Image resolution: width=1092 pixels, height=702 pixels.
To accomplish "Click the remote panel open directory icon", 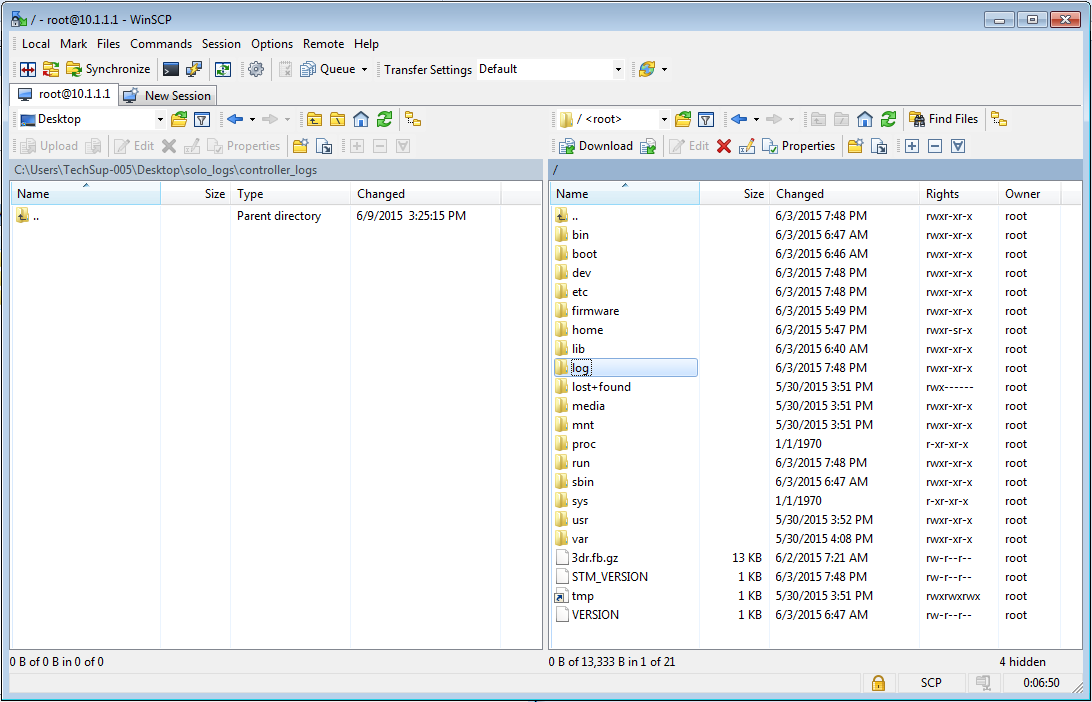I will tap(683, 120).
